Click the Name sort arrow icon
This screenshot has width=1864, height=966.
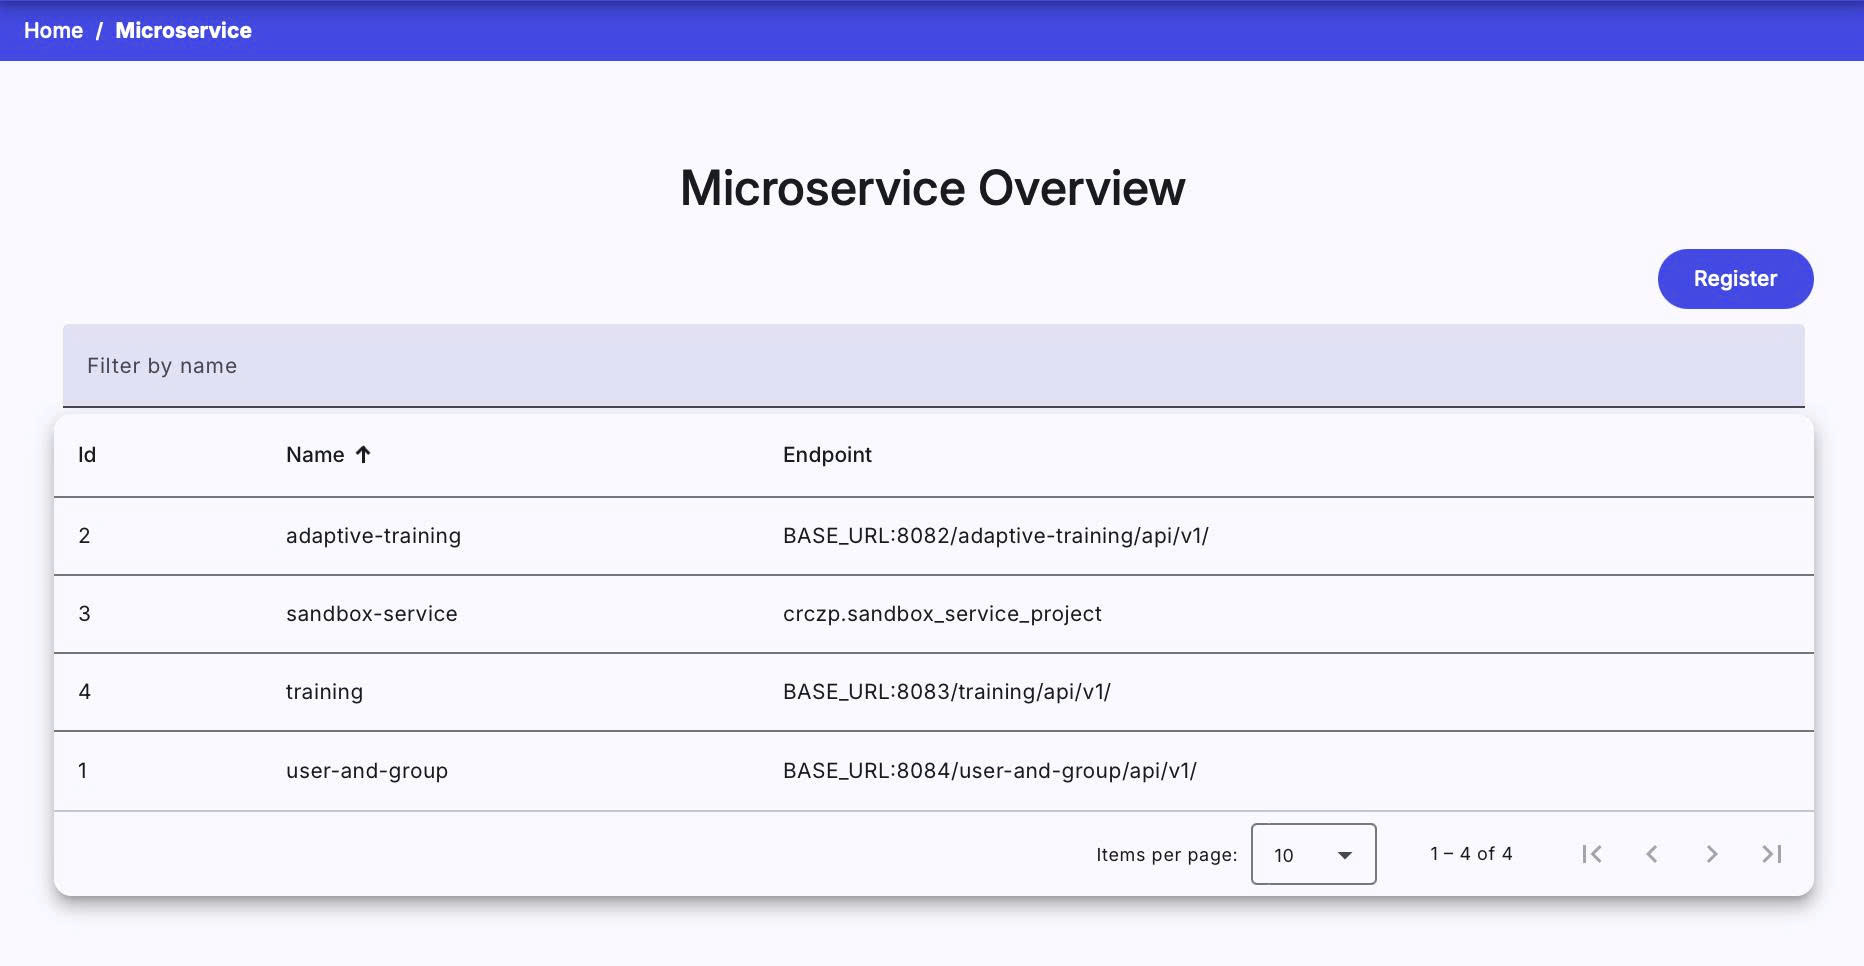point(363,455)
